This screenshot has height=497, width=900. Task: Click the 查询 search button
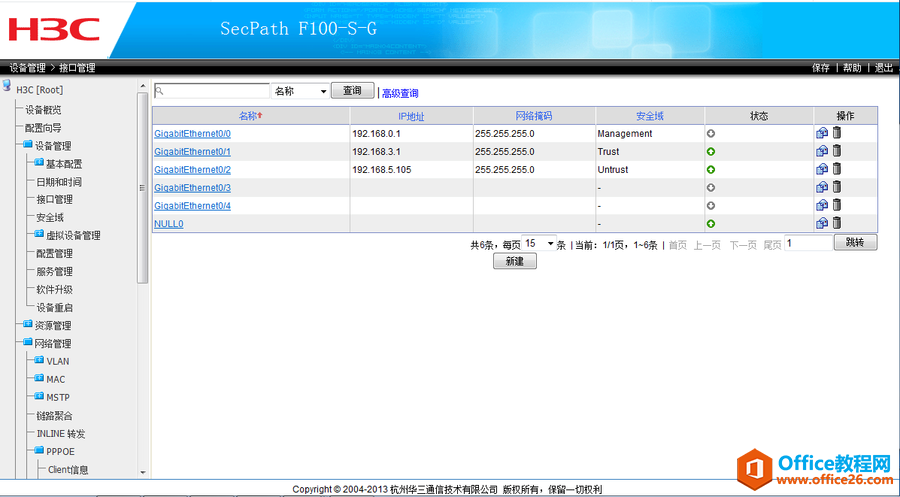pos(352,91)
